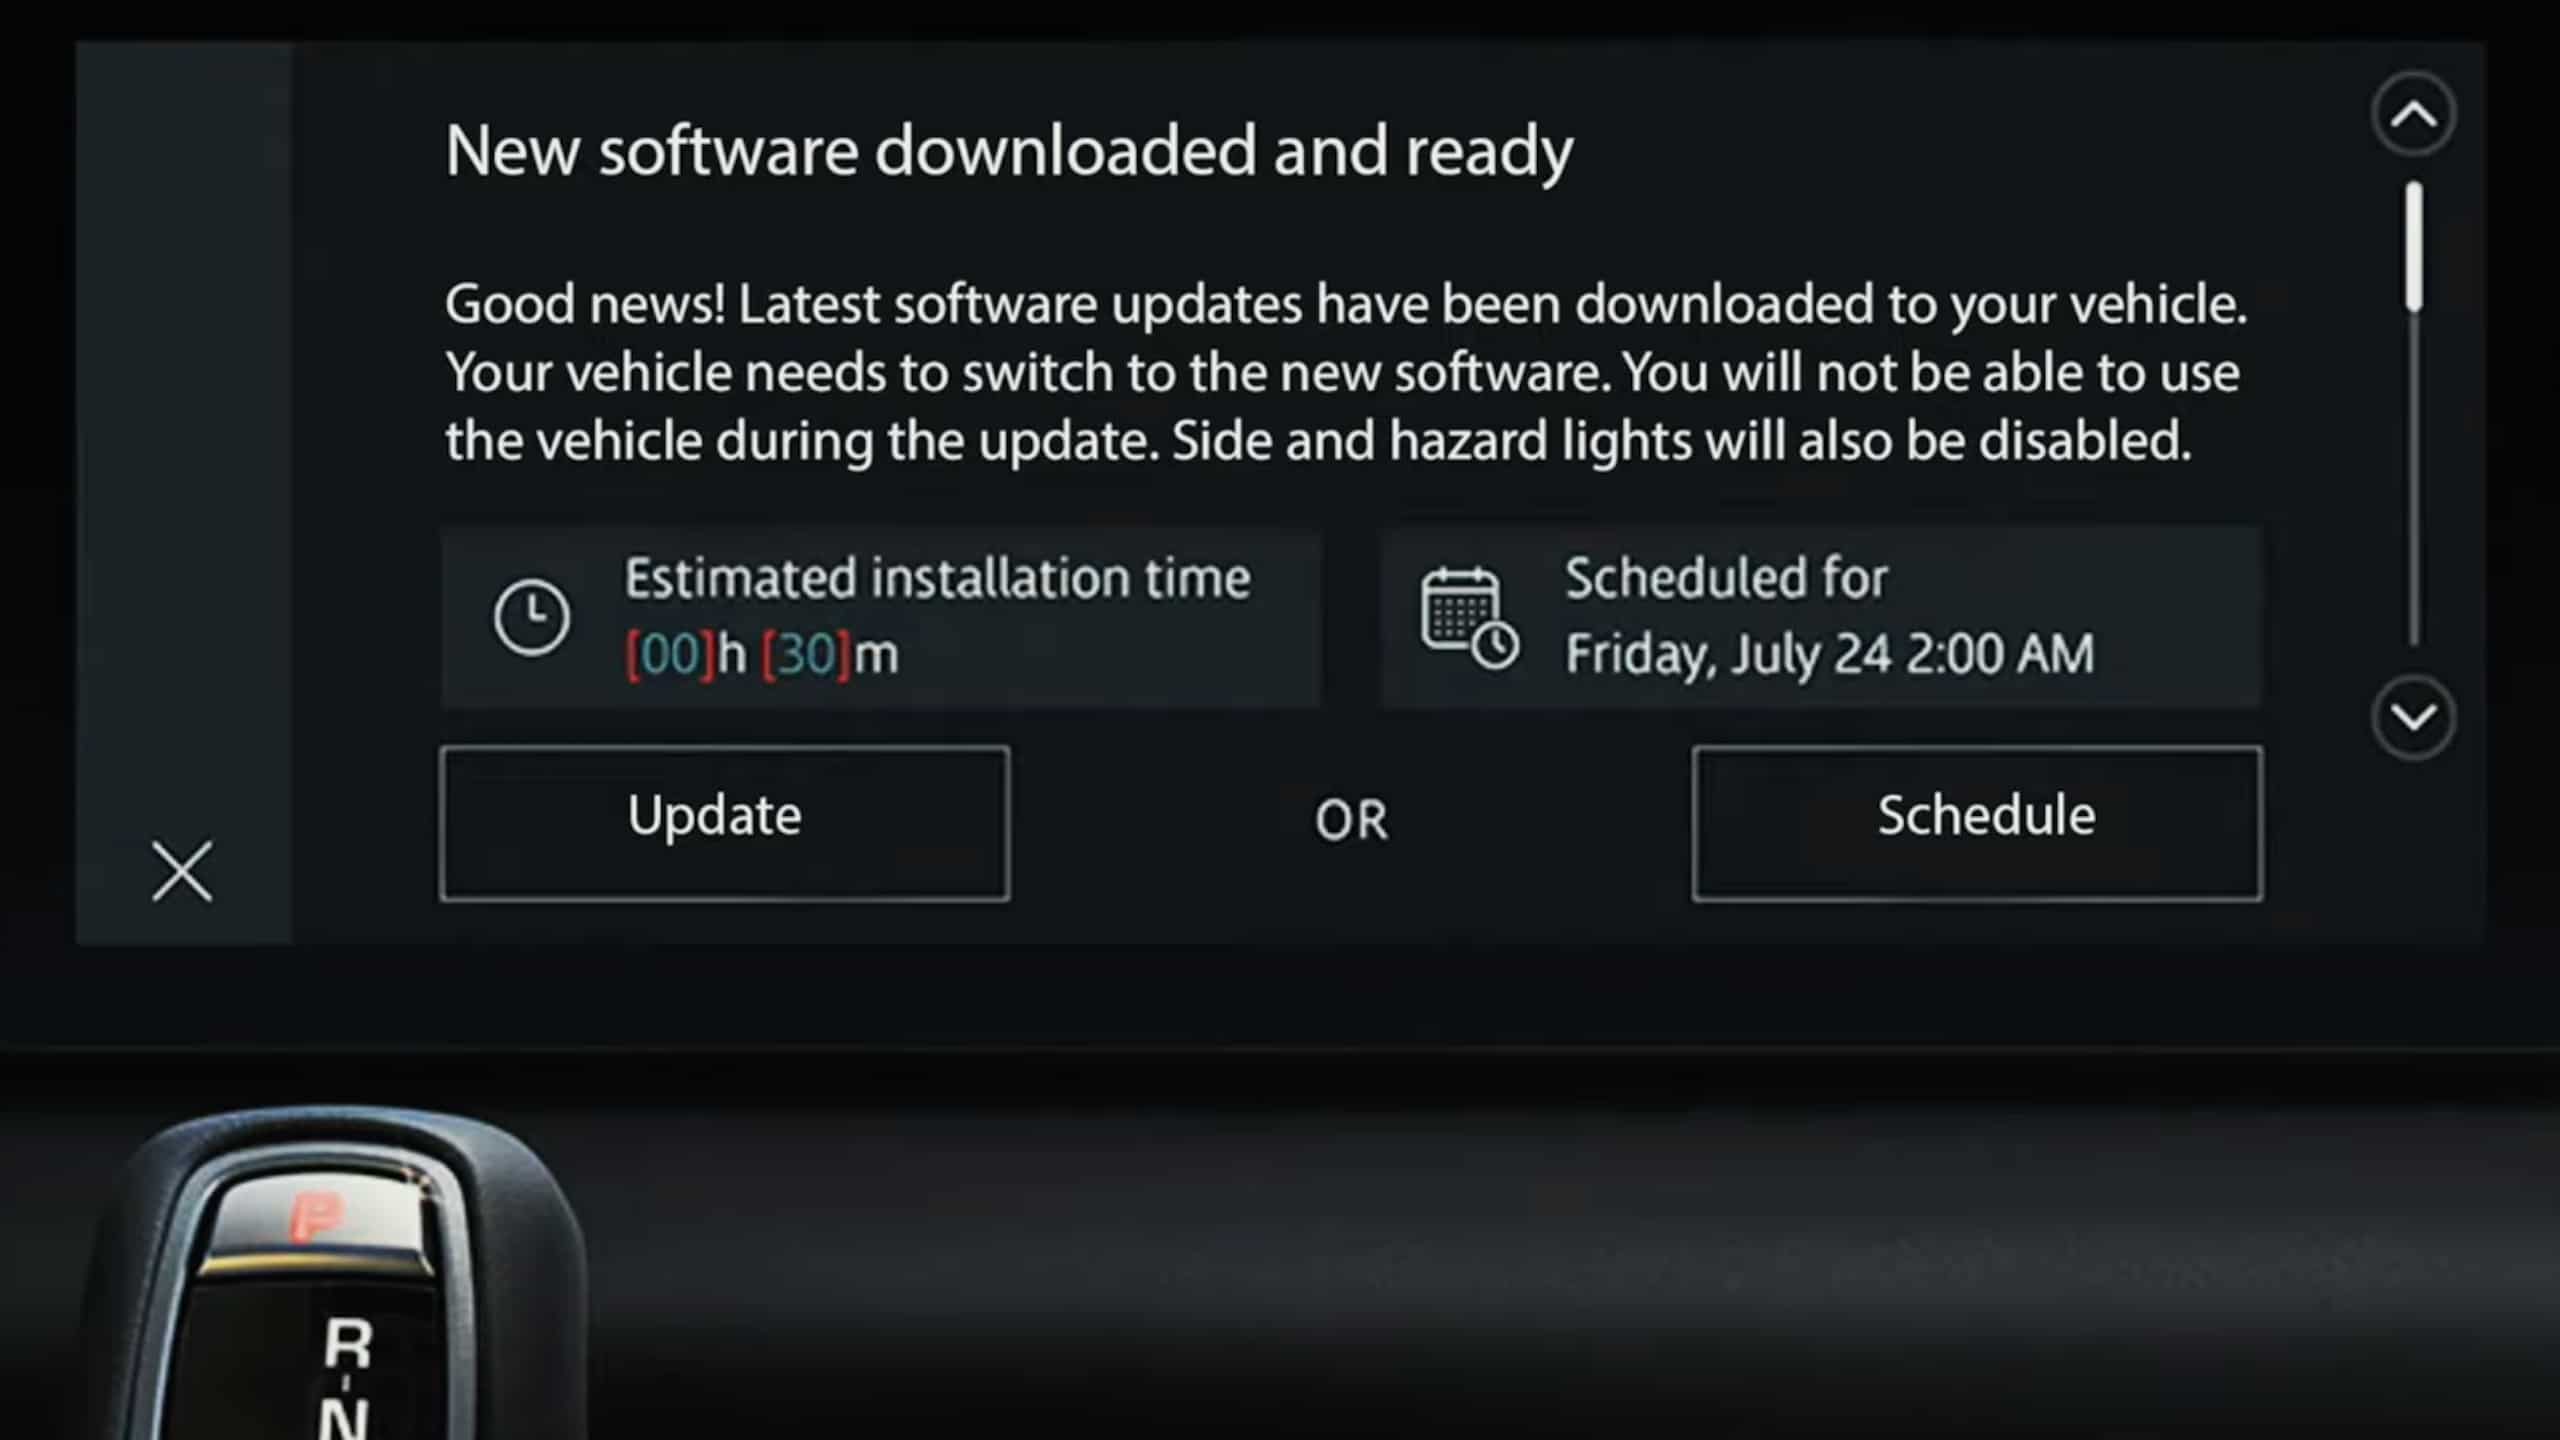Click the [30]m minutes value
2560x1440 pixels.
click(830, 655)
